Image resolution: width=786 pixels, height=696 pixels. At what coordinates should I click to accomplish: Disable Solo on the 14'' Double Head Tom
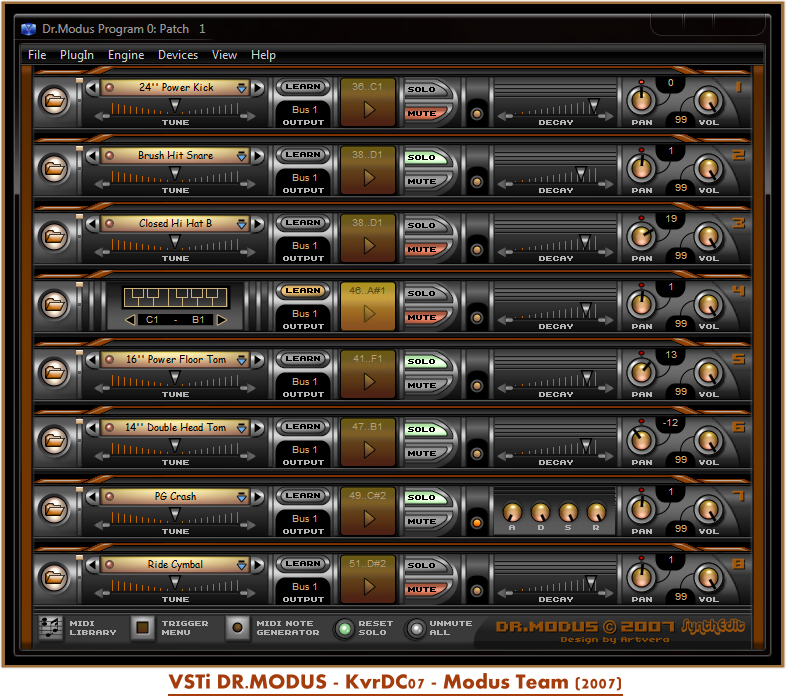pyautogui.click(x=422, y=429)
